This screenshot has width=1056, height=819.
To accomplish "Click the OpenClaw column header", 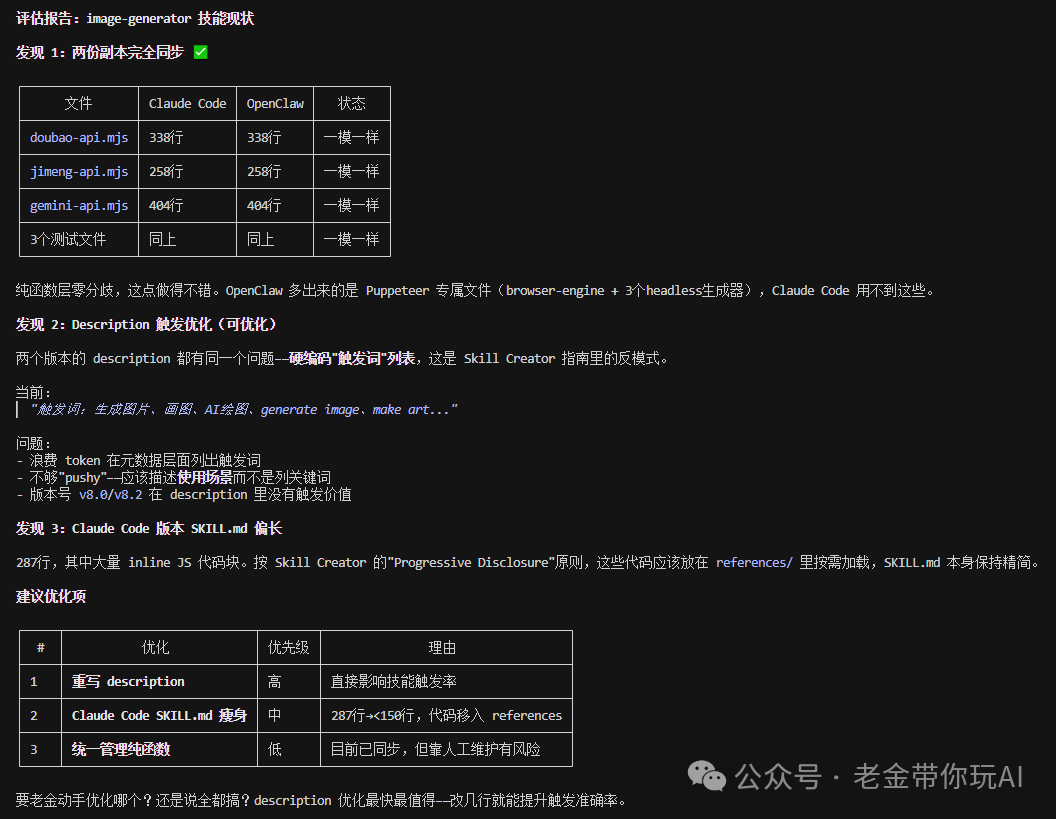I will (275, 103).
